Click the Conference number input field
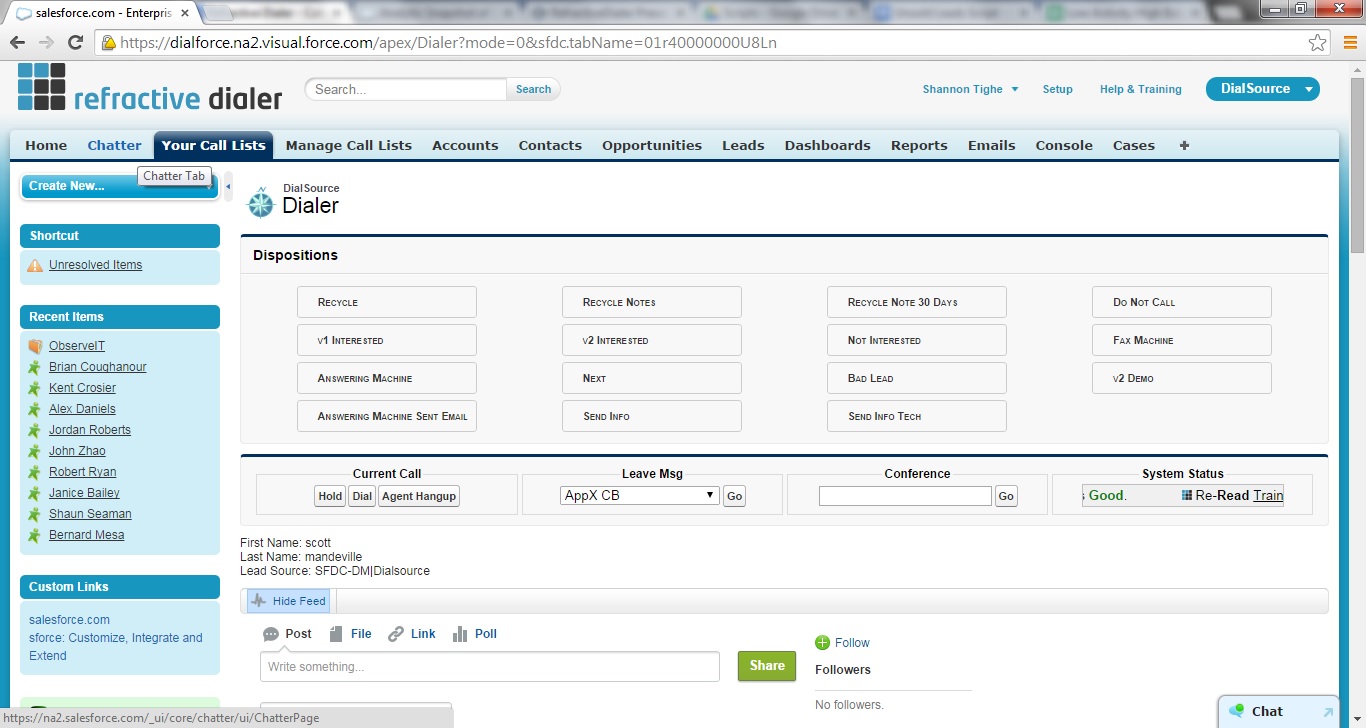This screenshot has height=728, width=1366. [x=905, y=496]
